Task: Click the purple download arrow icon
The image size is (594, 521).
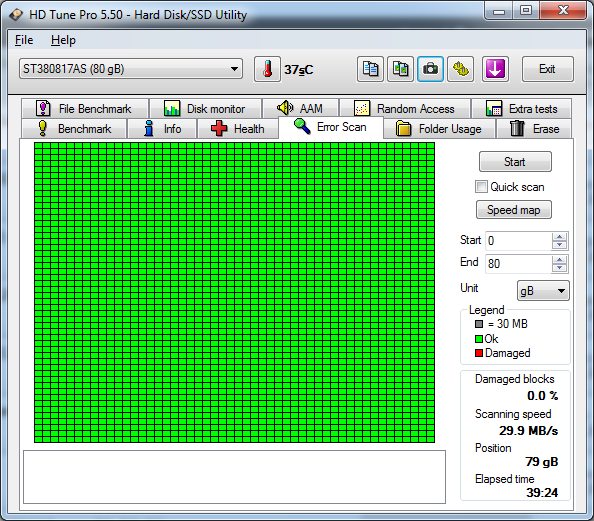Action: point(495,69)
